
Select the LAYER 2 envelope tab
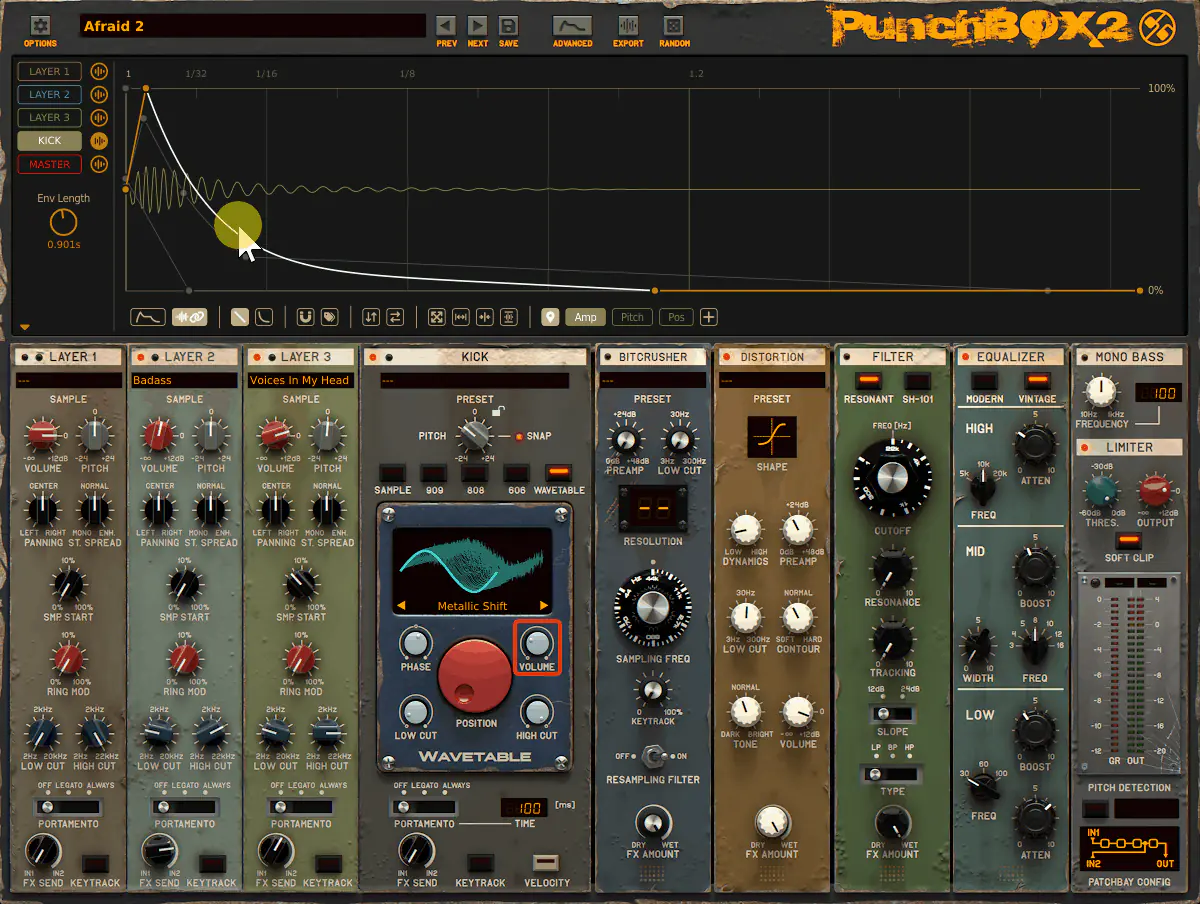[50, 95]
